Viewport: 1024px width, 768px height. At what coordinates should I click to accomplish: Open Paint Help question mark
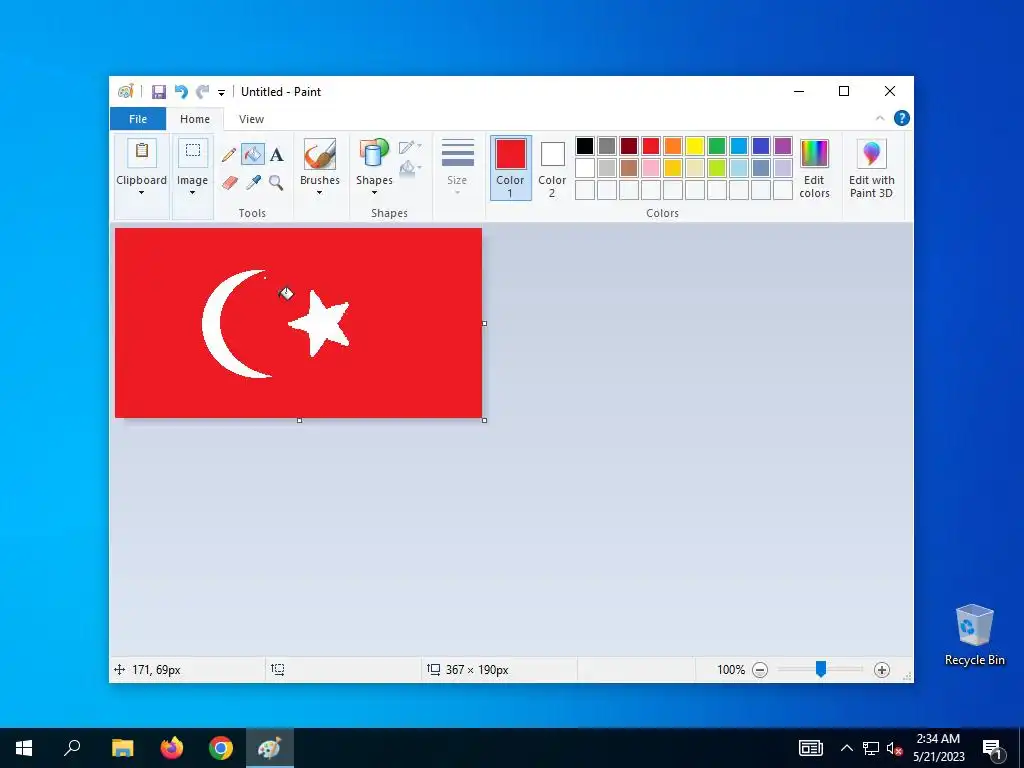point(901,118)
